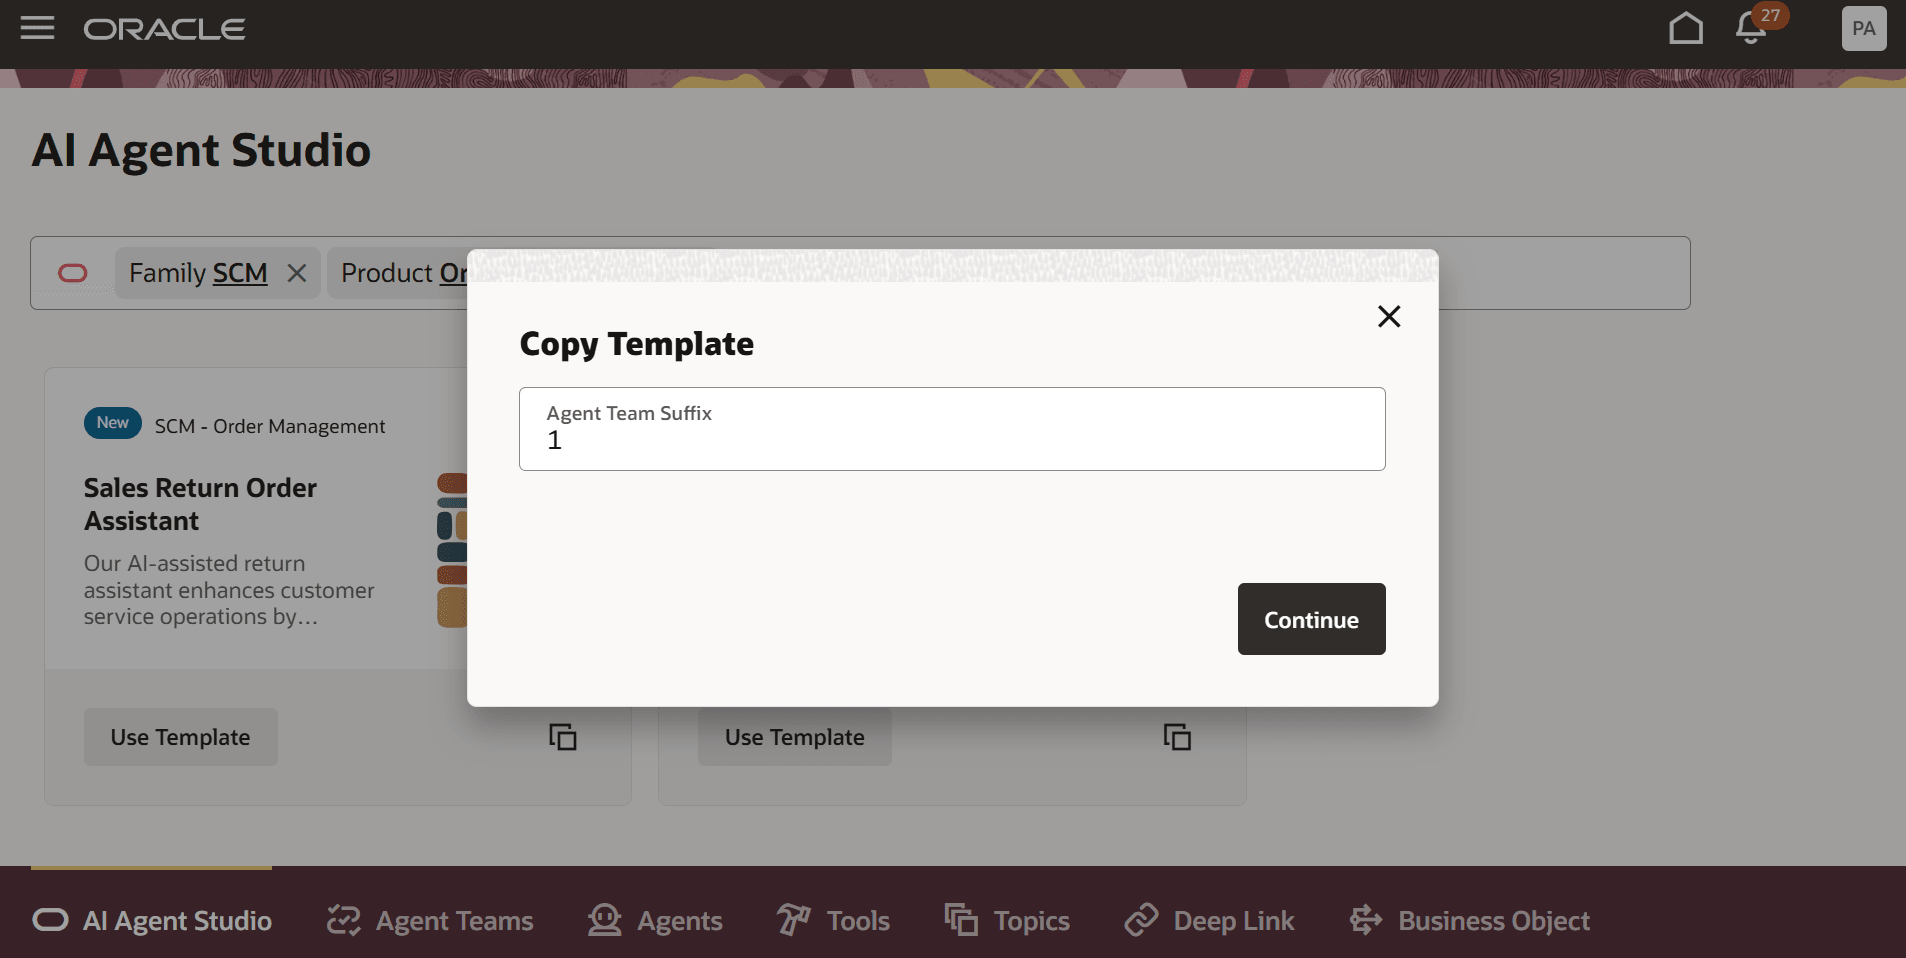Remove the Family SCM filter chip
1906x958 pixels.
point(297,273)
